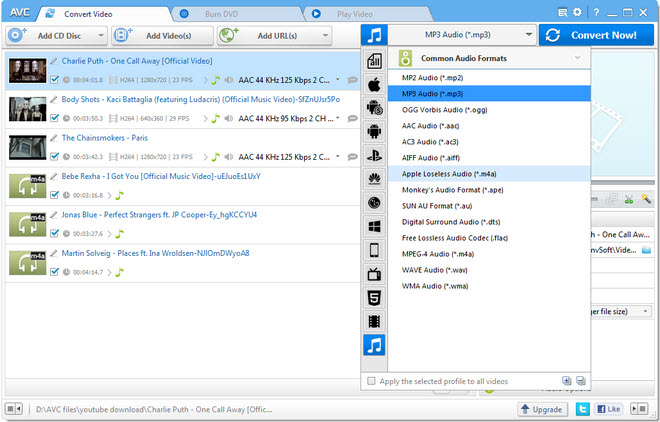
Task: Click the scissors cut tool icon
Action: (x=629, y=199)
